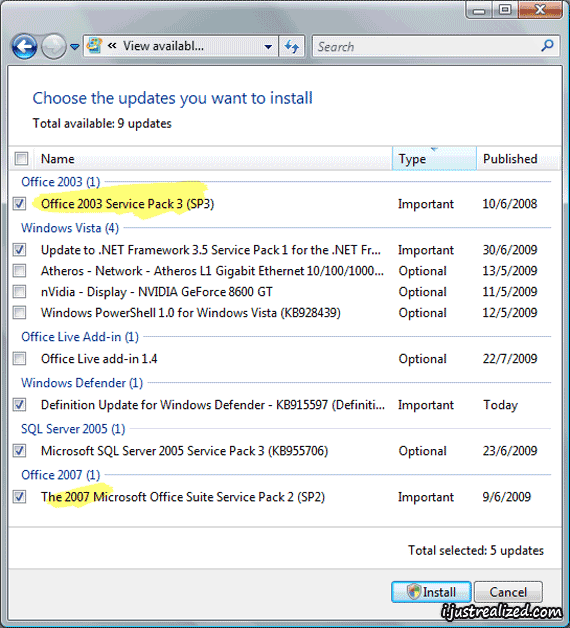
Task: Click the Windows Update address bar icon
Action: [x=94, y=46]
